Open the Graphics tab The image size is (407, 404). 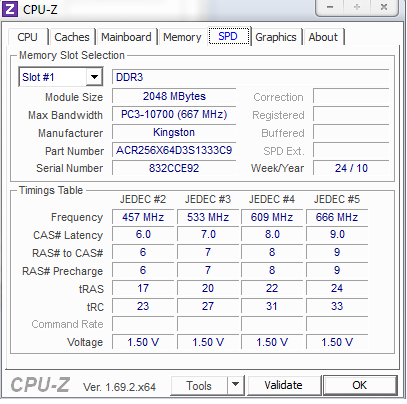276,37
